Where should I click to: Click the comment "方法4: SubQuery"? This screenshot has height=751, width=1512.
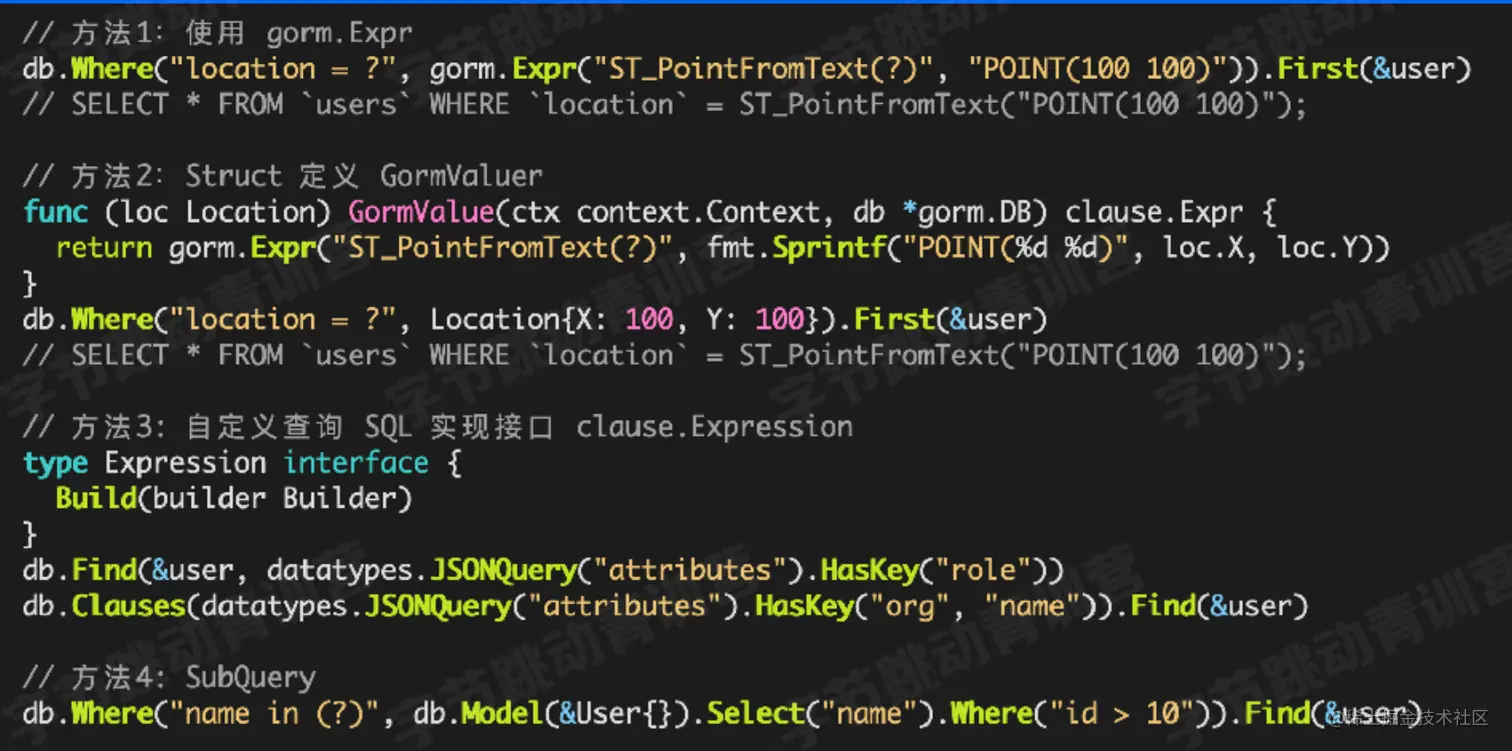[169, 678]
